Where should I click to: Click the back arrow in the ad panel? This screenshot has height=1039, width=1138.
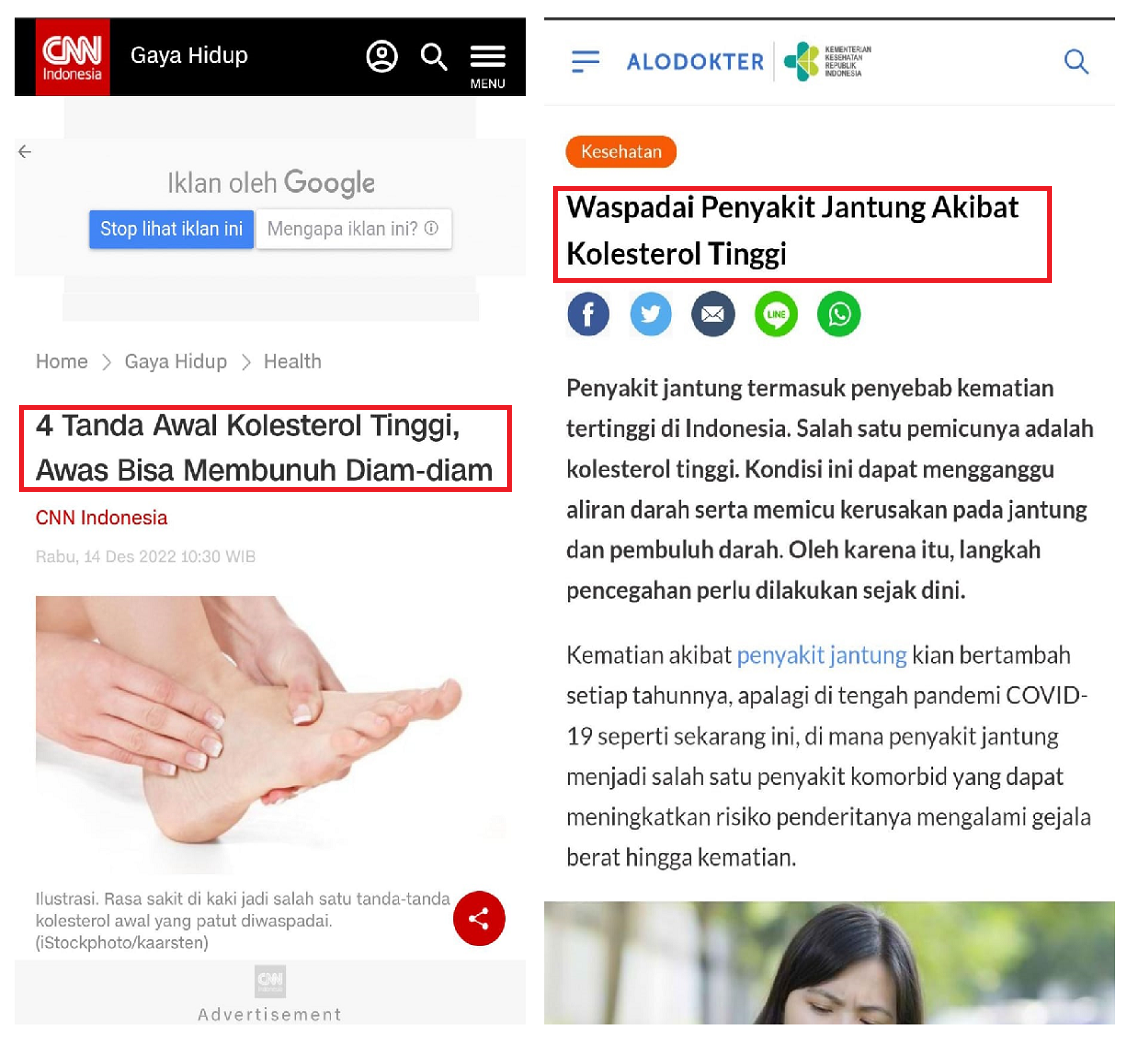(x=25, y=152)
